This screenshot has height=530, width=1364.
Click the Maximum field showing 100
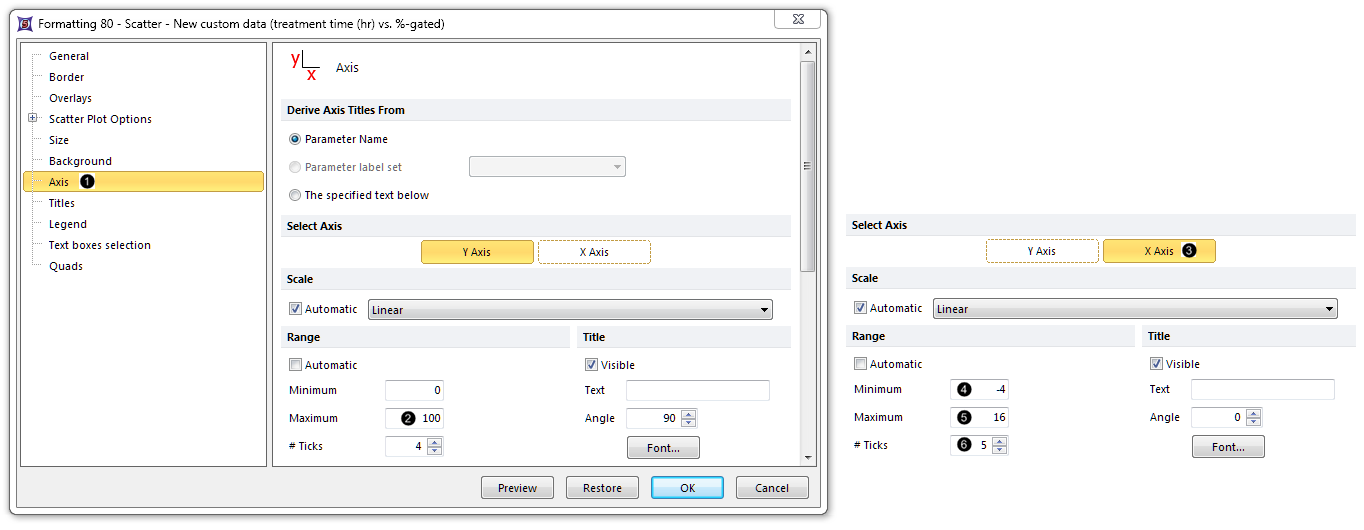[x=414, y=418]
